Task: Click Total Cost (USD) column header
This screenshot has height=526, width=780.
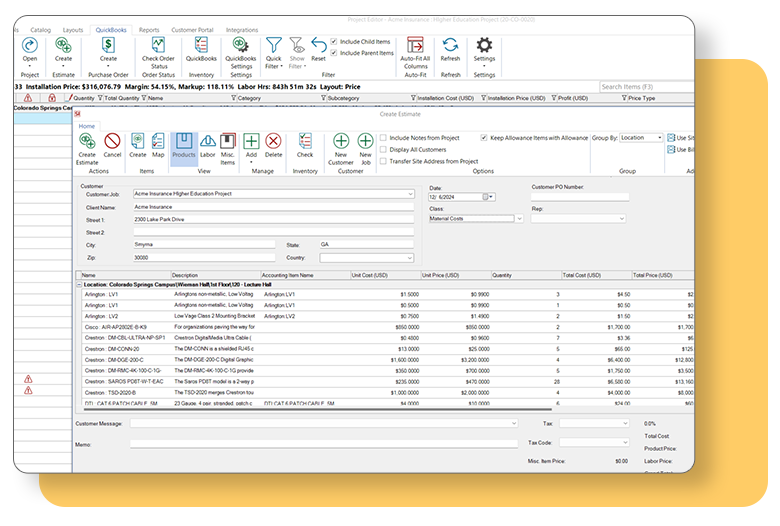Action: tap(596, 275)
